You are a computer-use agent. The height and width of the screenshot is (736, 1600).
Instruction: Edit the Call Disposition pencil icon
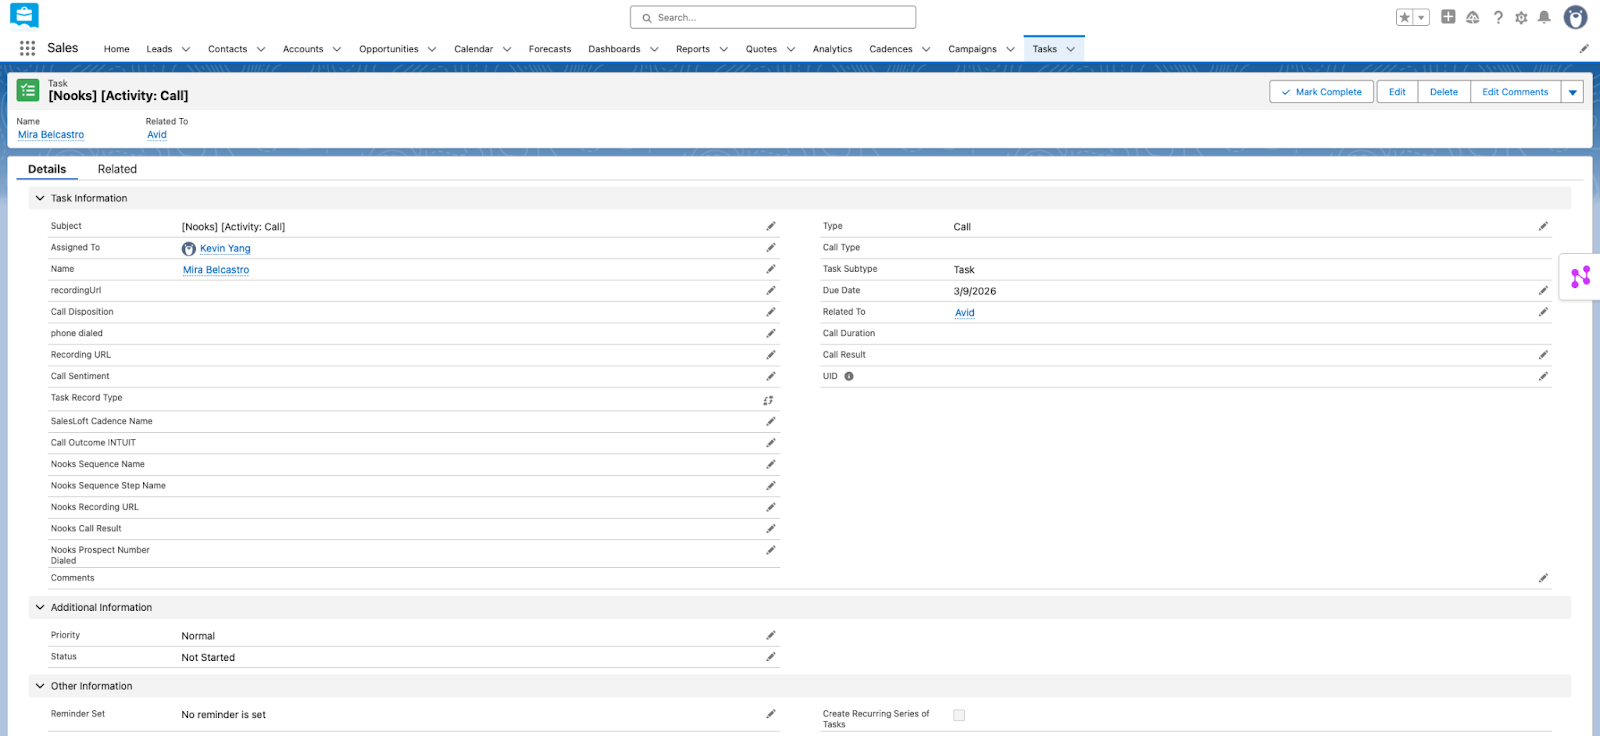click(771, 312)
